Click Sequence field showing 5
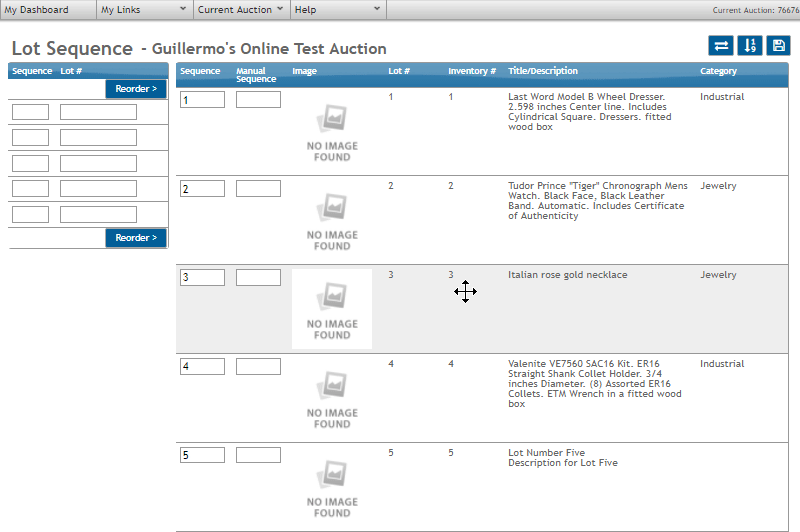This screenshot has width=800, height=532. (x=203, y=455)
